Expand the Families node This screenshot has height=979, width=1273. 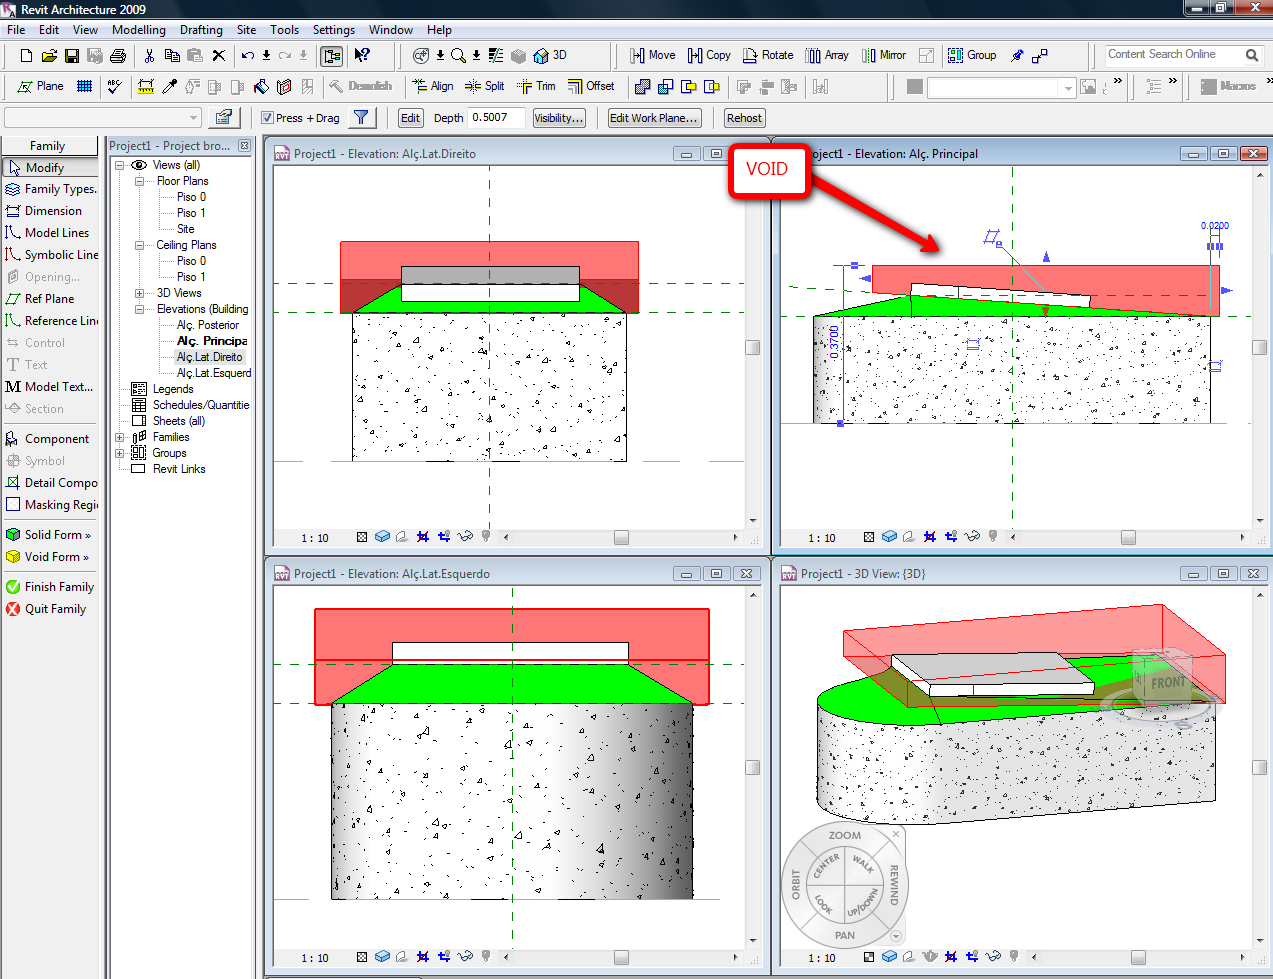pos(119,437)
